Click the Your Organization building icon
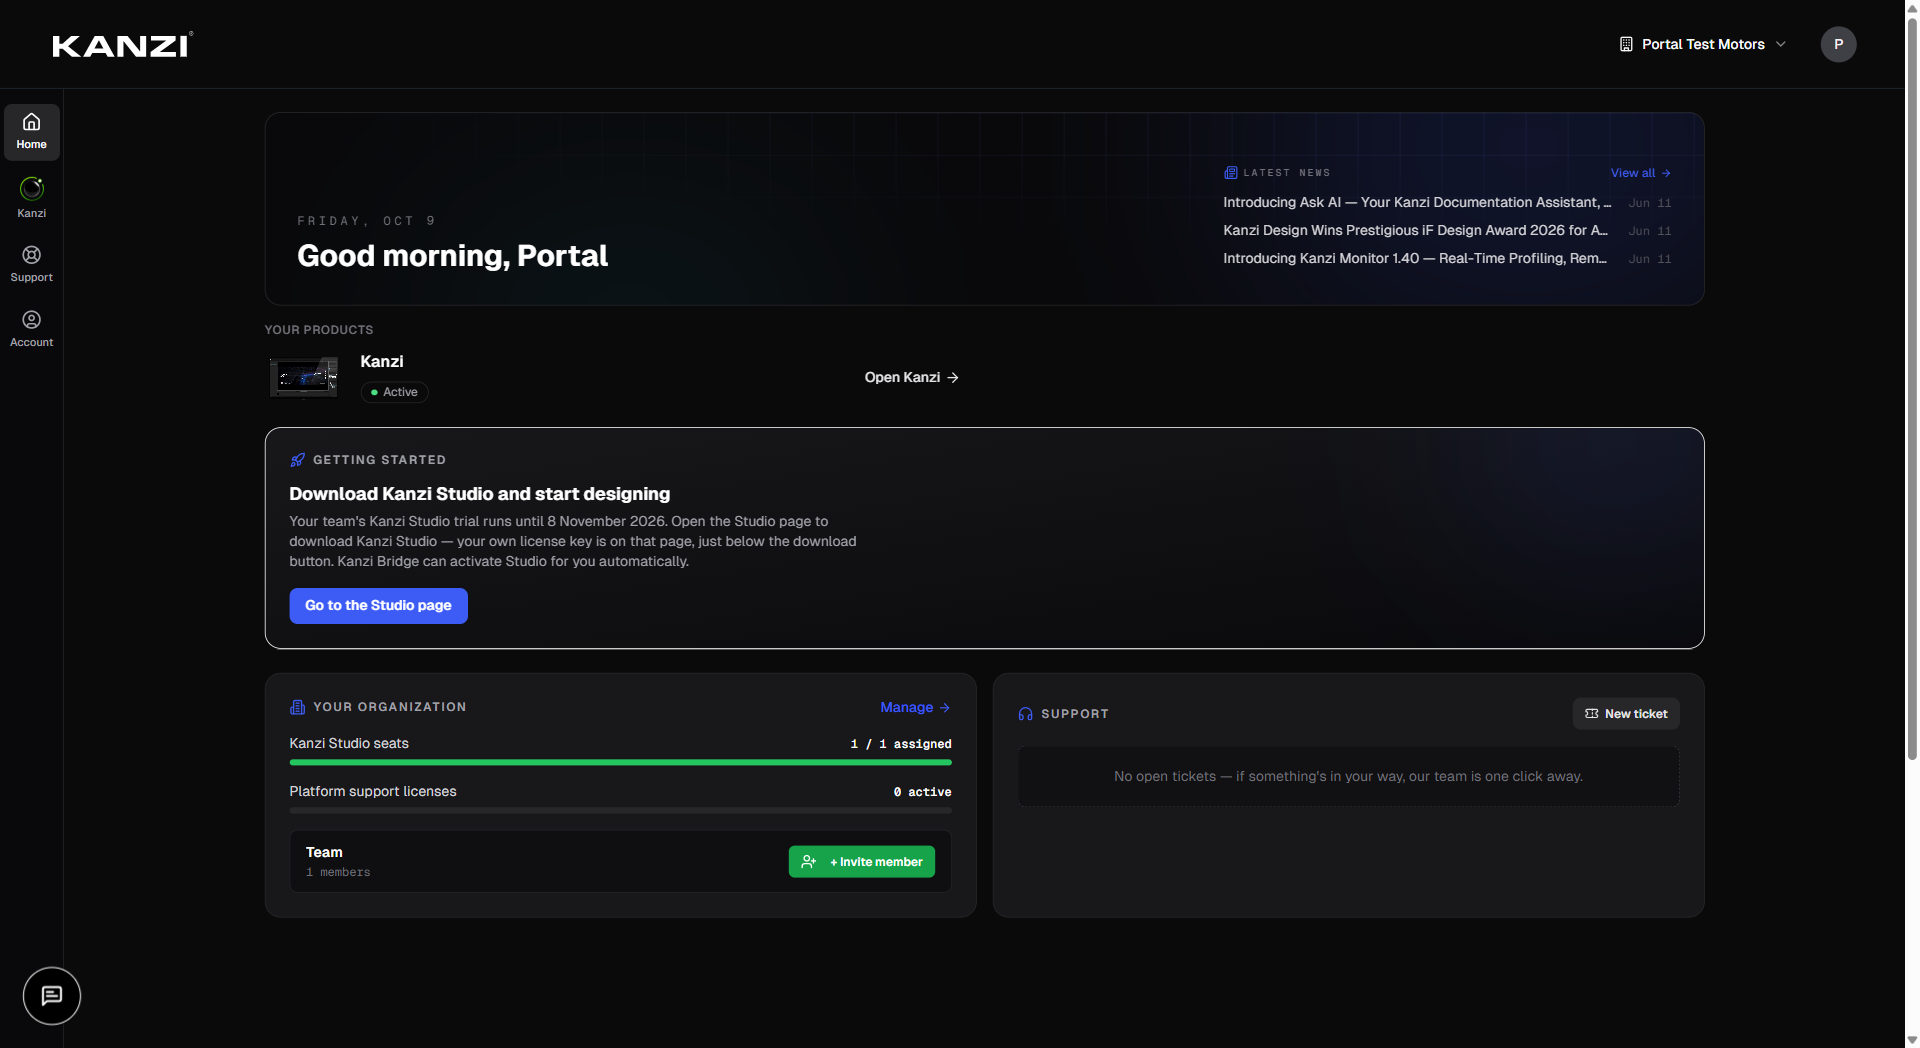This screenshot has width=1920, height=1048. [297, 707]
